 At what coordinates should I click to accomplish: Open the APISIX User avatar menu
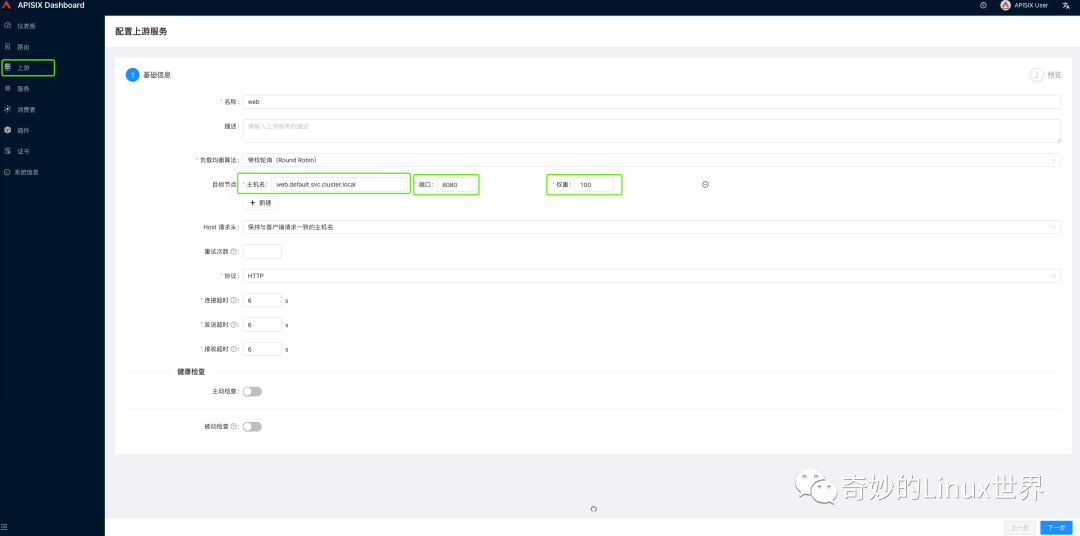pyautogui.click(x=1024, y=5)
